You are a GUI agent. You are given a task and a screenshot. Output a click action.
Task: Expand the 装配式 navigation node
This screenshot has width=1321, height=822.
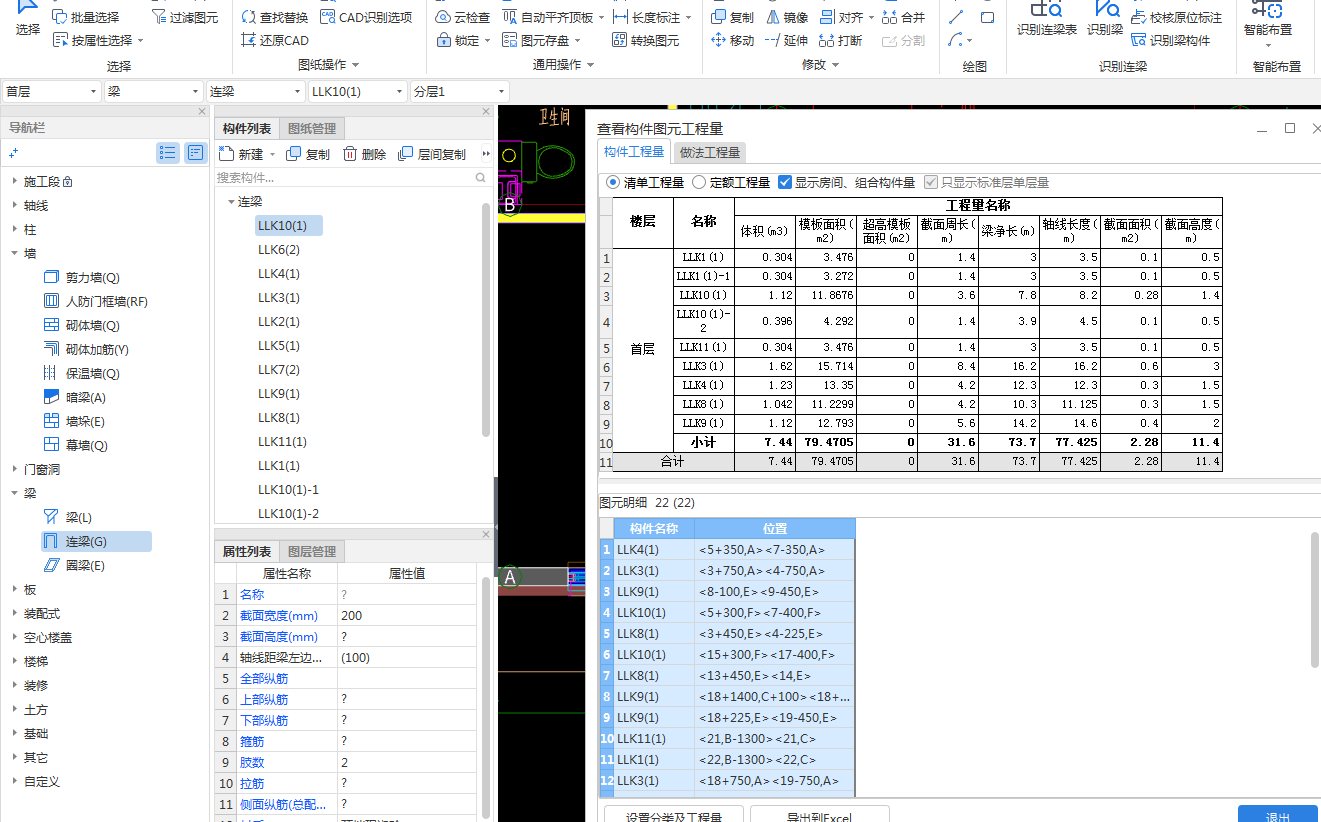pyautogui.click(x=14, y=613)
